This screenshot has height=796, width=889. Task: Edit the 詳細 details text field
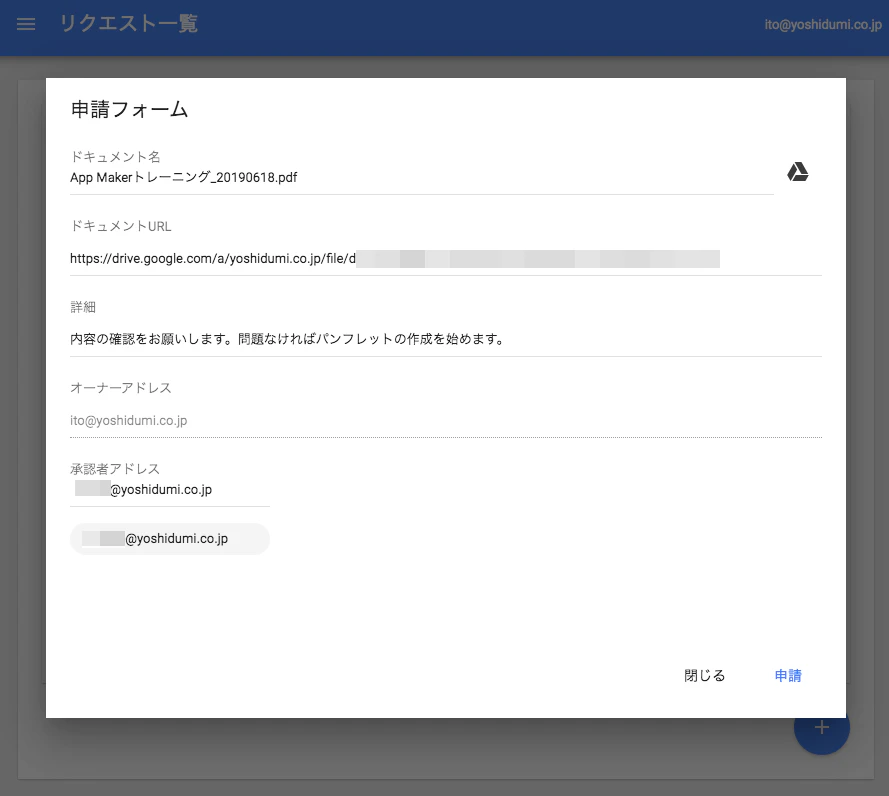tap(446, 339)
